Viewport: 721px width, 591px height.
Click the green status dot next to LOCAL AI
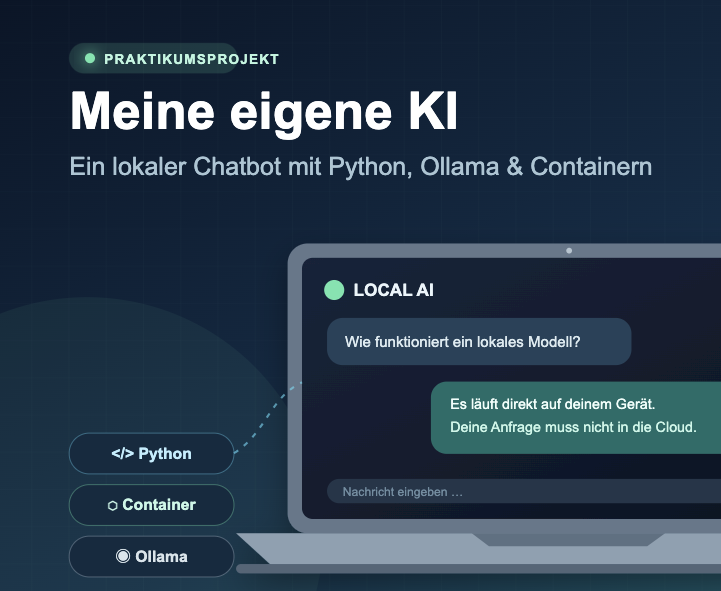click(334, 290)
